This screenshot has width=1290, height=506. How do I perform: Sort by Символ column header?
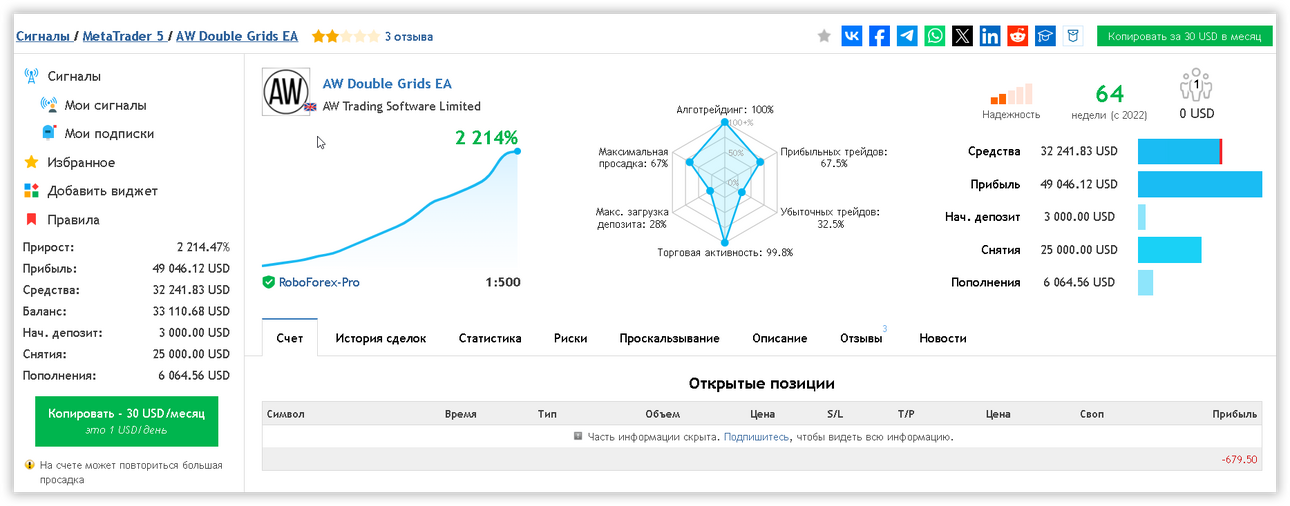tap(285, 414)
